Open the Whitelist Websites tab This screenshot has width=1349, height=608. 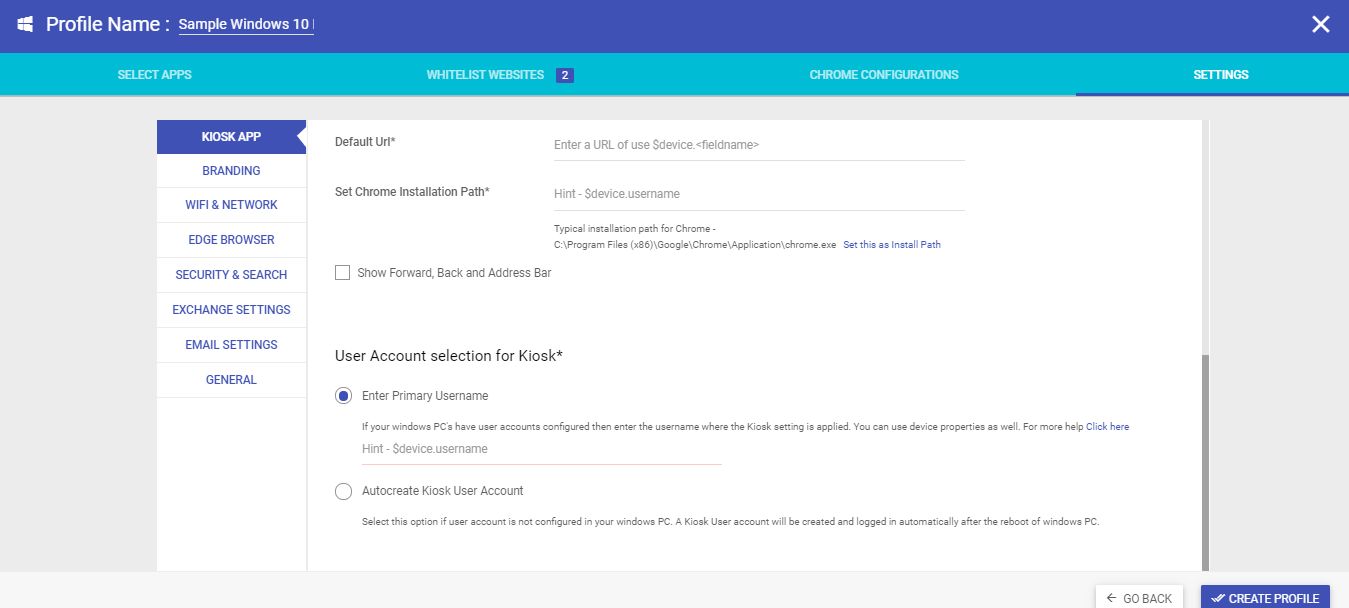coord(485,75)
